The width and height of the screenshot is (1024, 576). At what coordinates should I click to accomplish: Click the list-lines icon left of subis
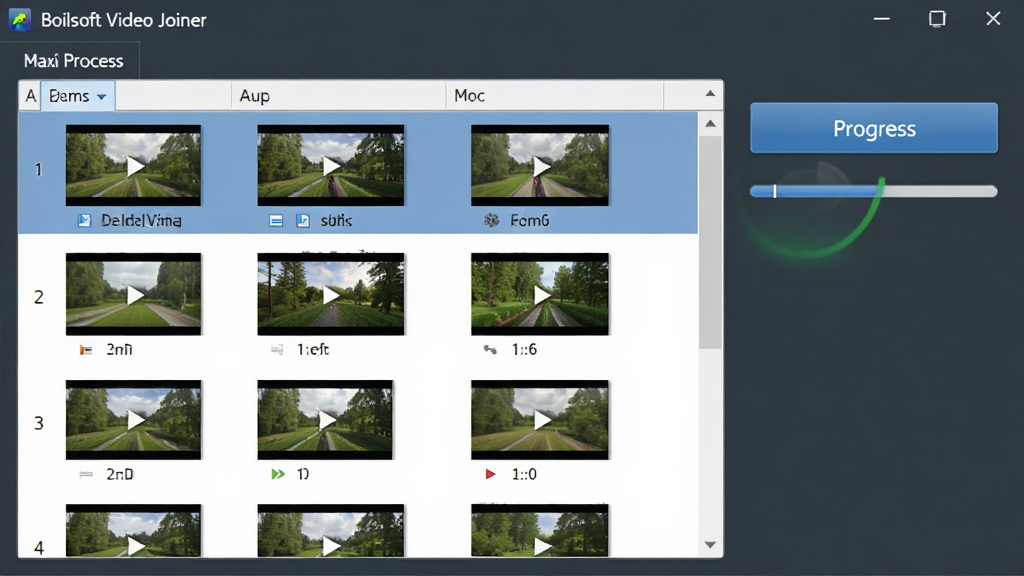(x=276, y=221)
